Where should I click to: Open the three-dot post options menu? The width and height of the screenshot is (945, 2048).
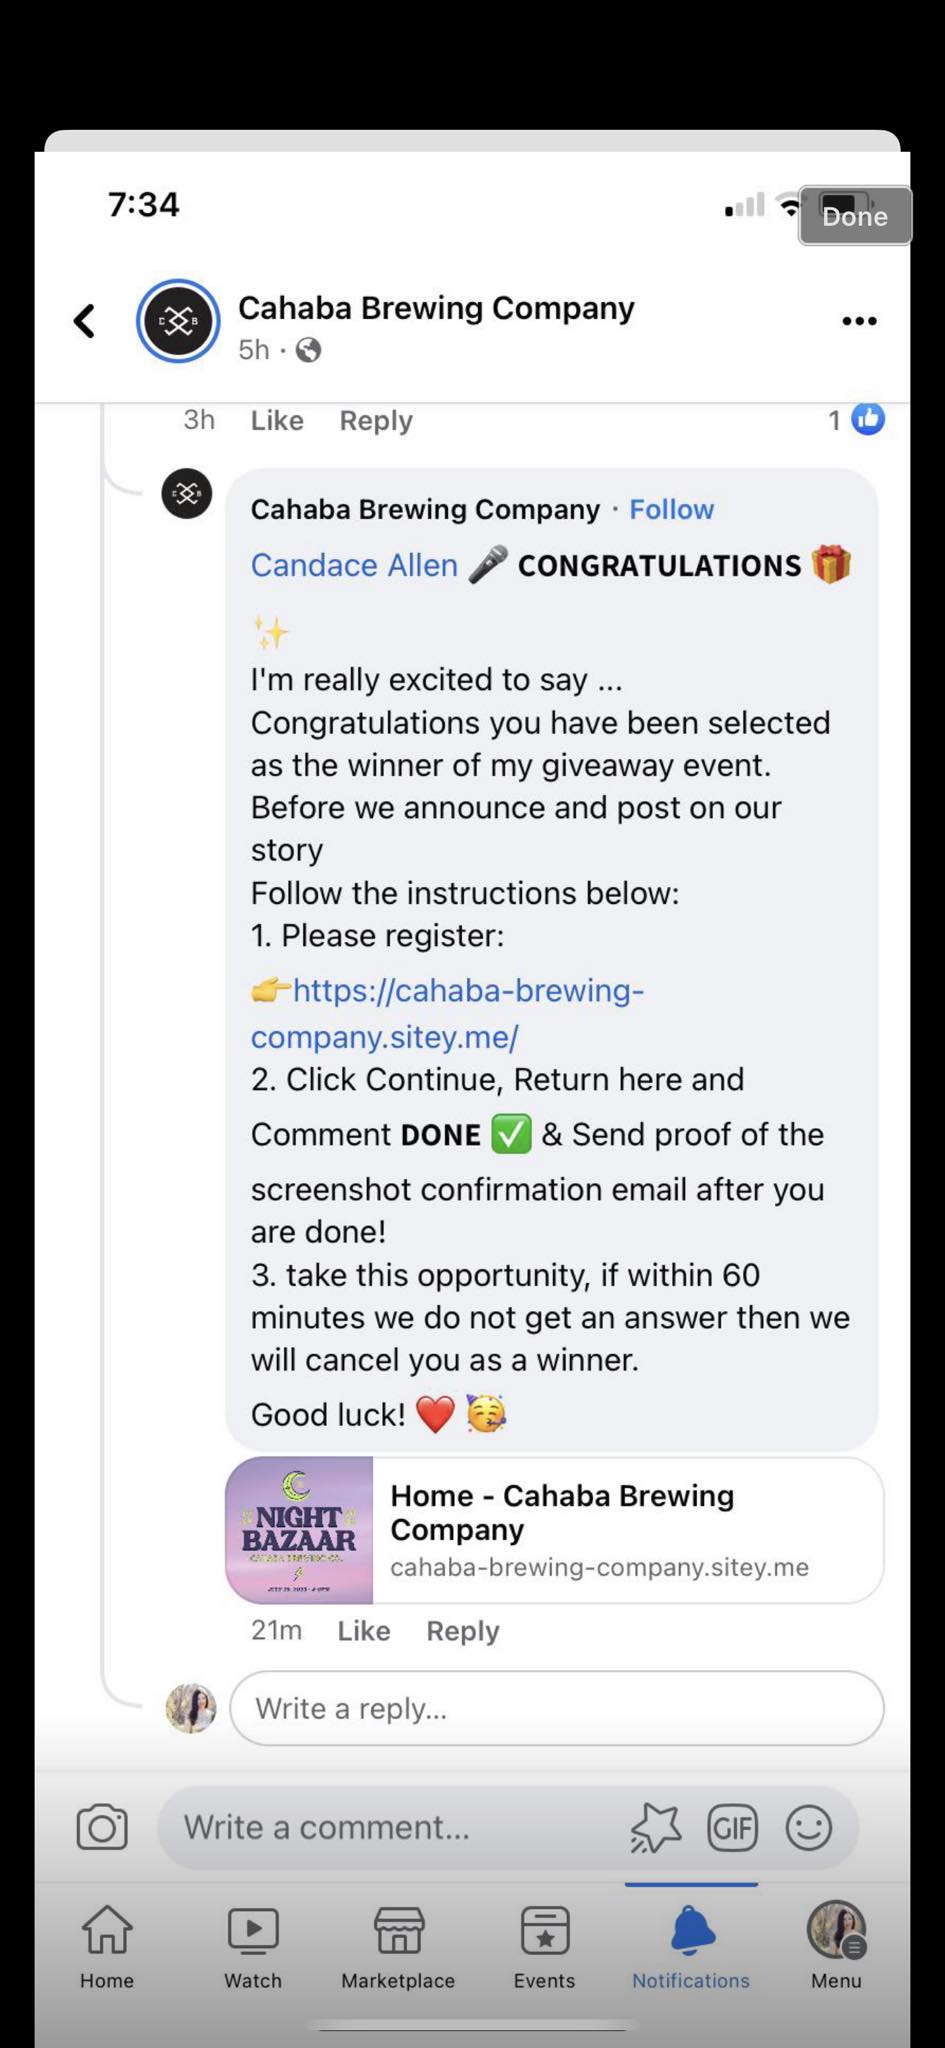[x=859, y=321]
